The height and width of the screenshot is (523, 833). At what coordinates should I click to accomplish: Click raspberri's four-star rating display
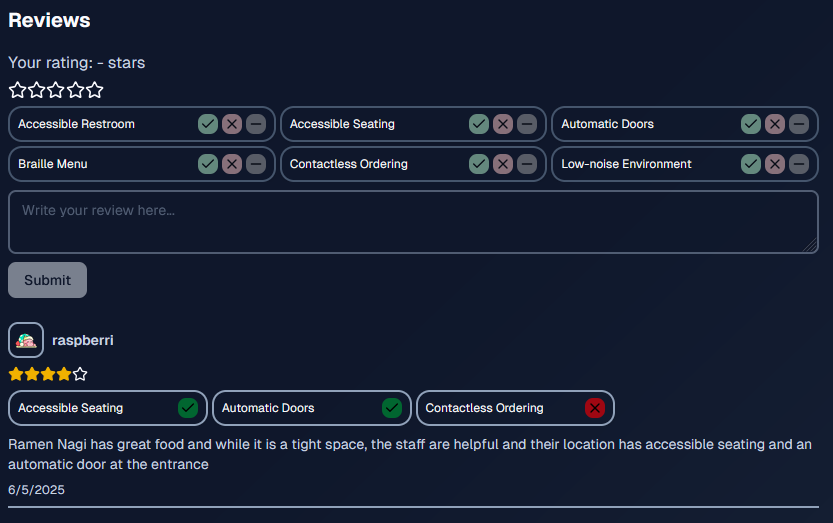click(48, 374)
